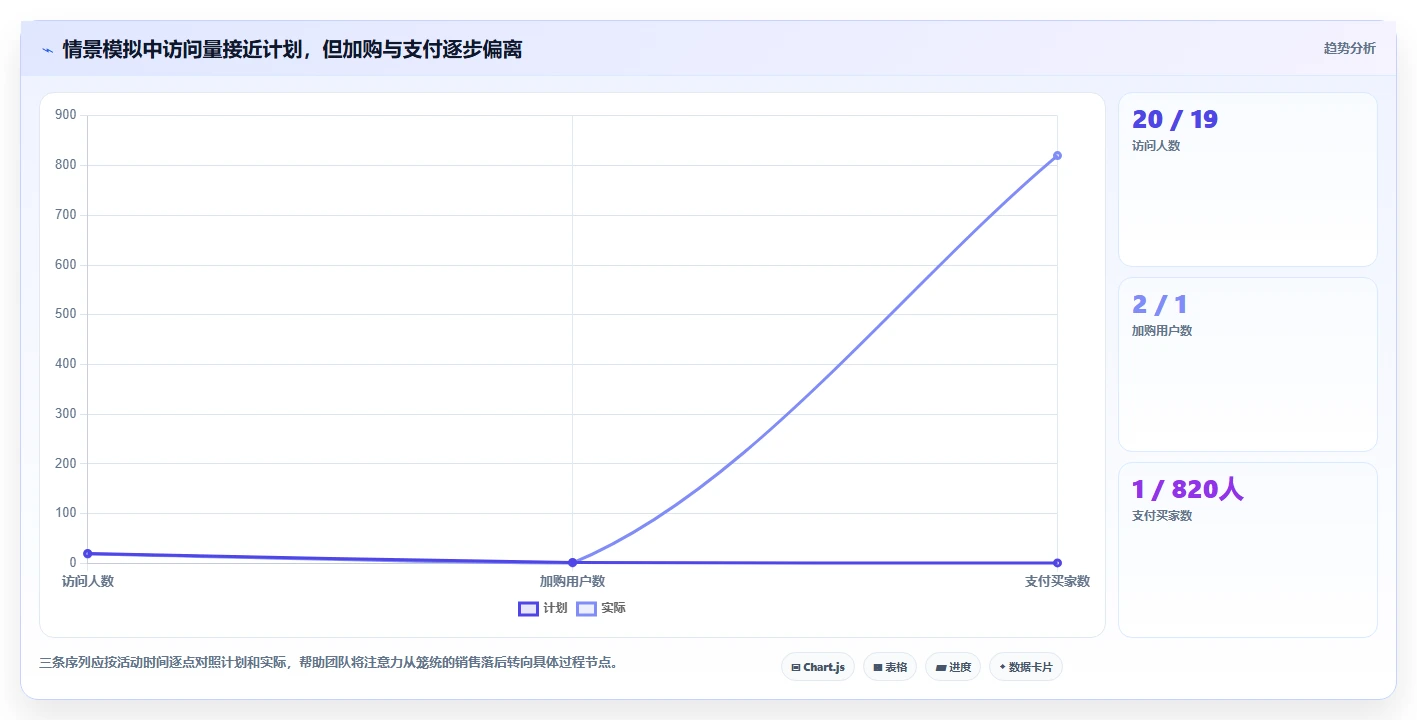Click the 20 / 19 value
Image resolution: width=1417 pixels, height=720 pixels.
(x=1175, y=119)
